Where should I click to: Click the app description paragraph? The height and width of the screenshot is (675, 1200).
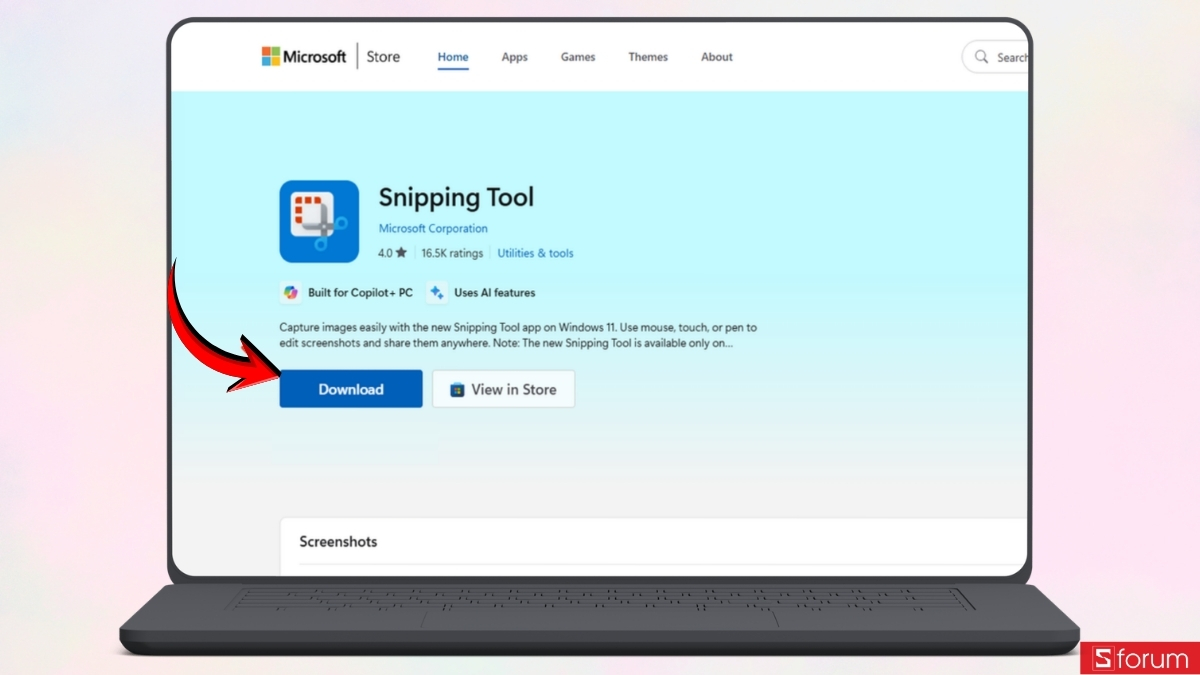(518, 335)
